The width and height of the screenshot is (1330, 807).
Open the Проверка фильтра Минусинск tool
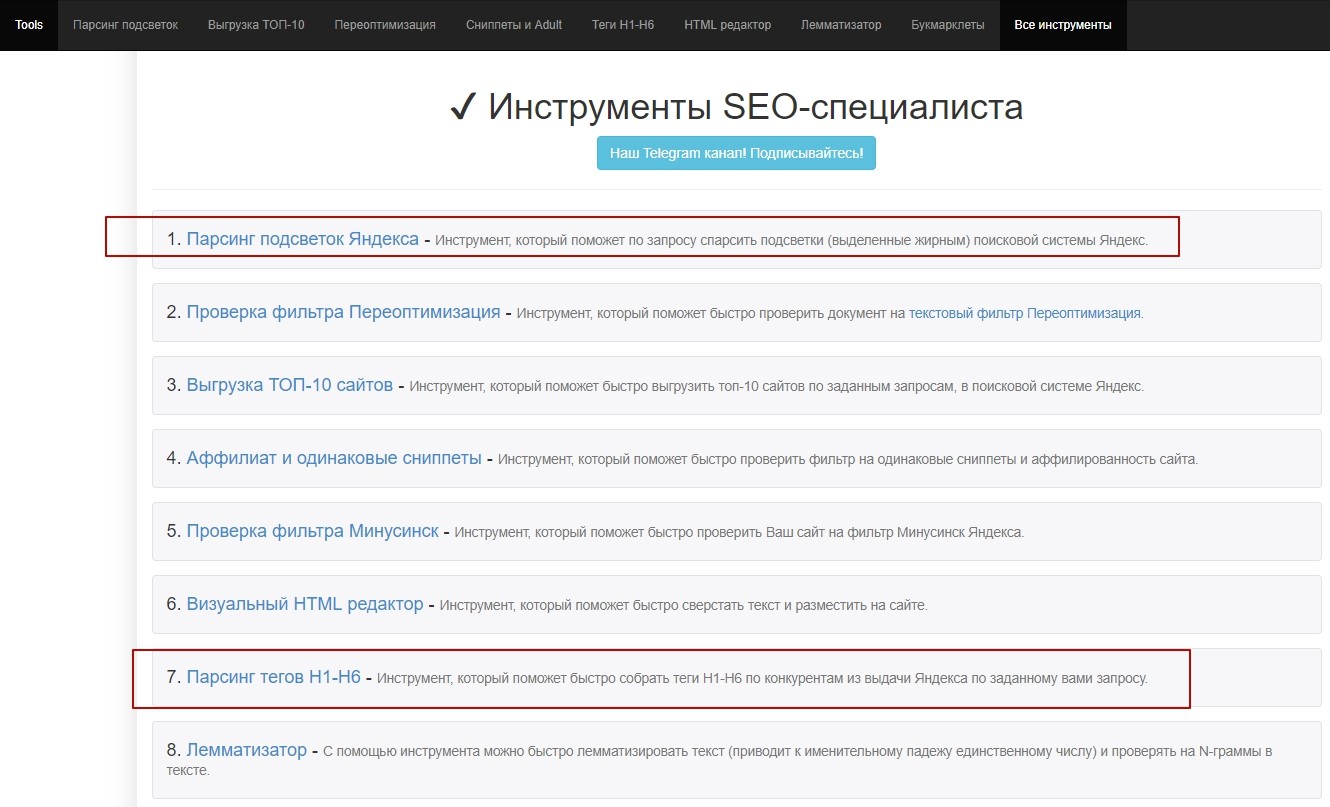click(313, 531)
